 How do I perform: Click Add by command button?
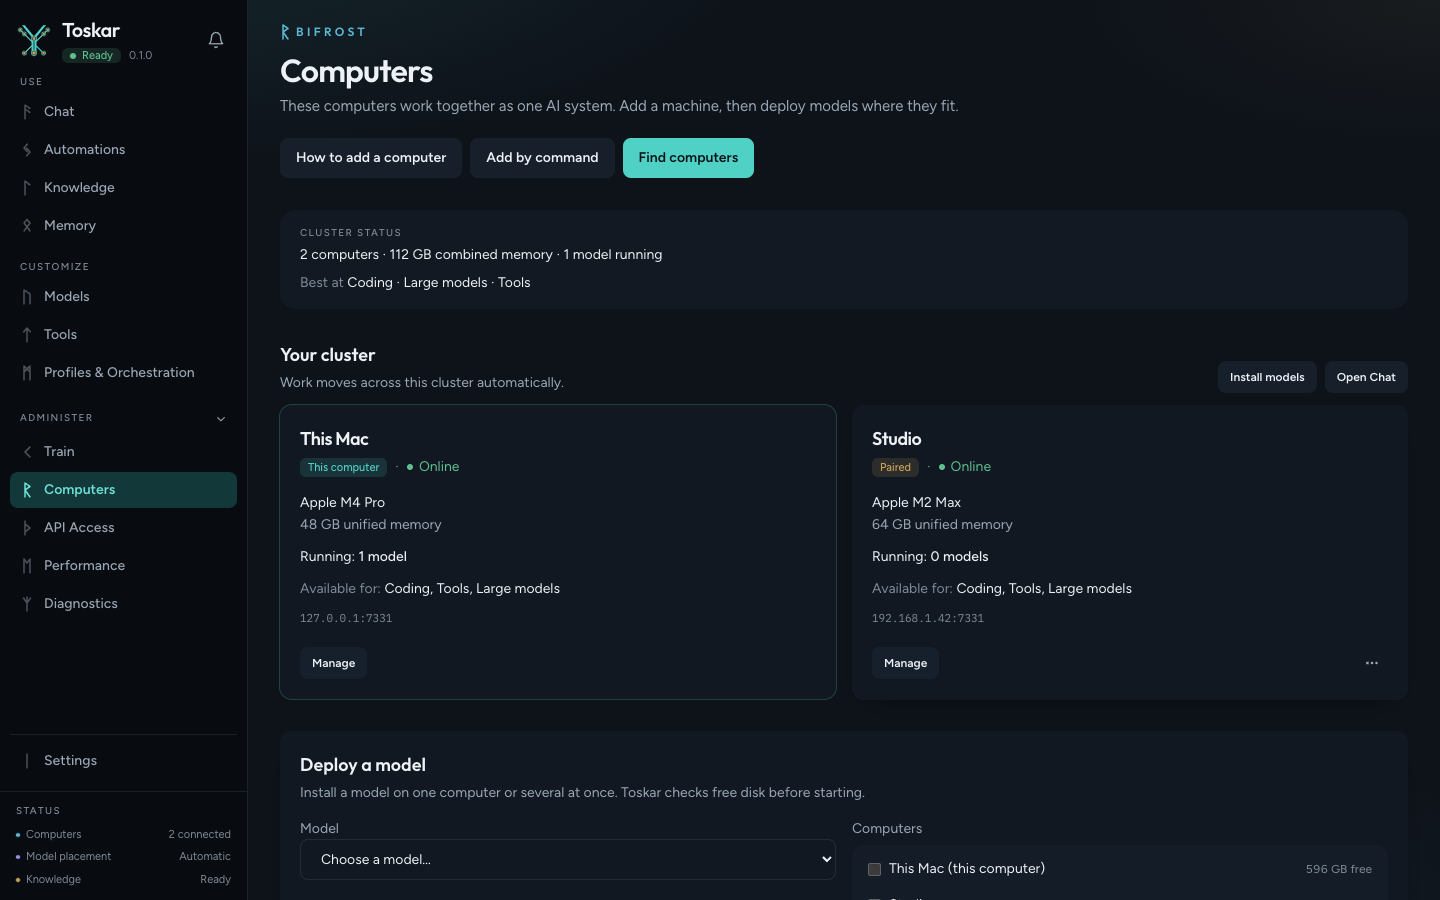(542, 158)
